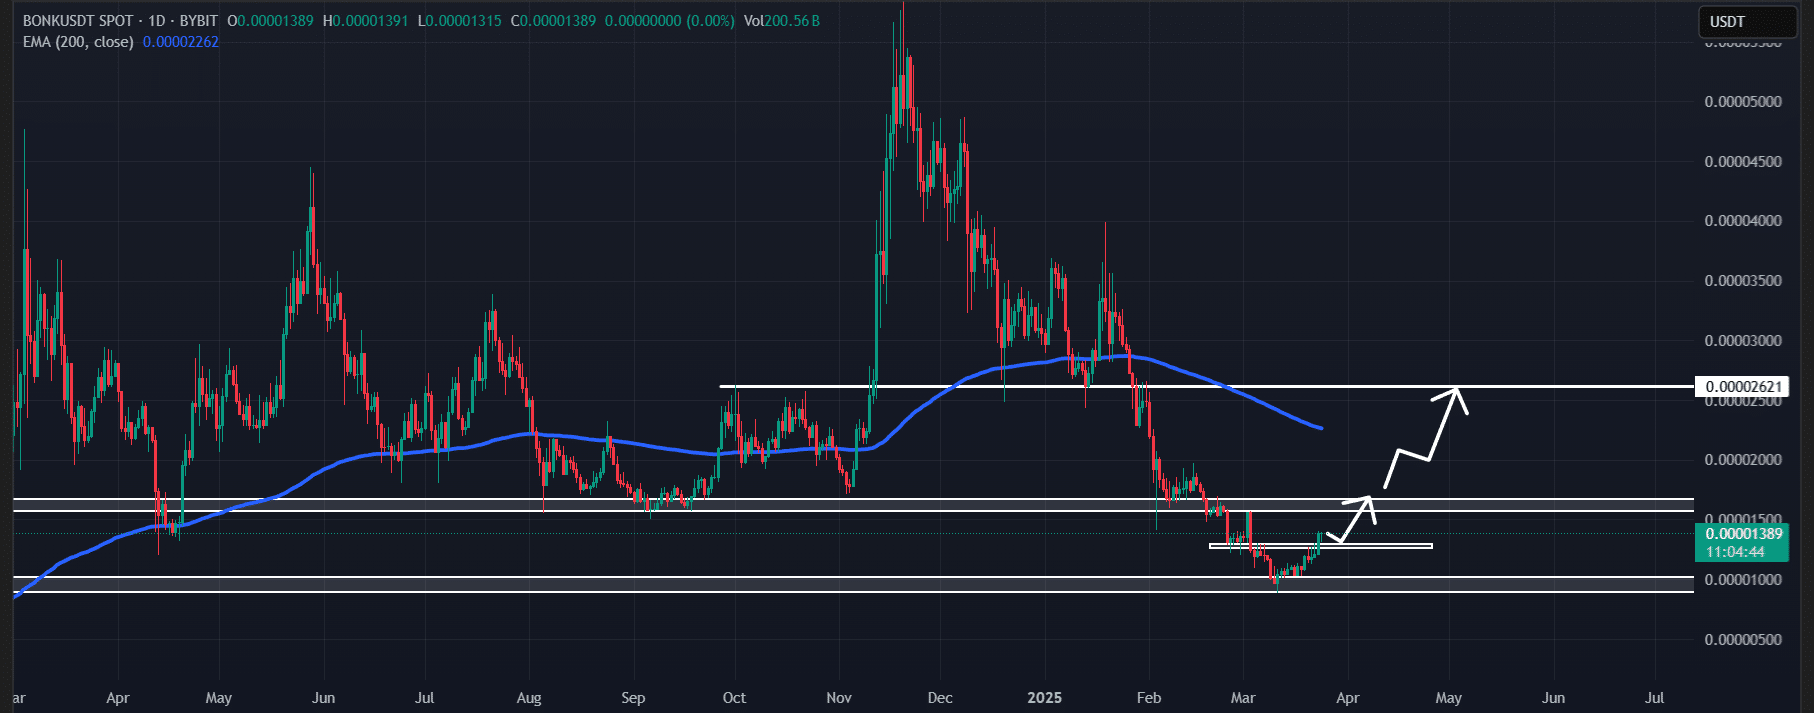Click 0.00003000 on the price scale
1814x713 pixels.
(x=1743, y=341)
